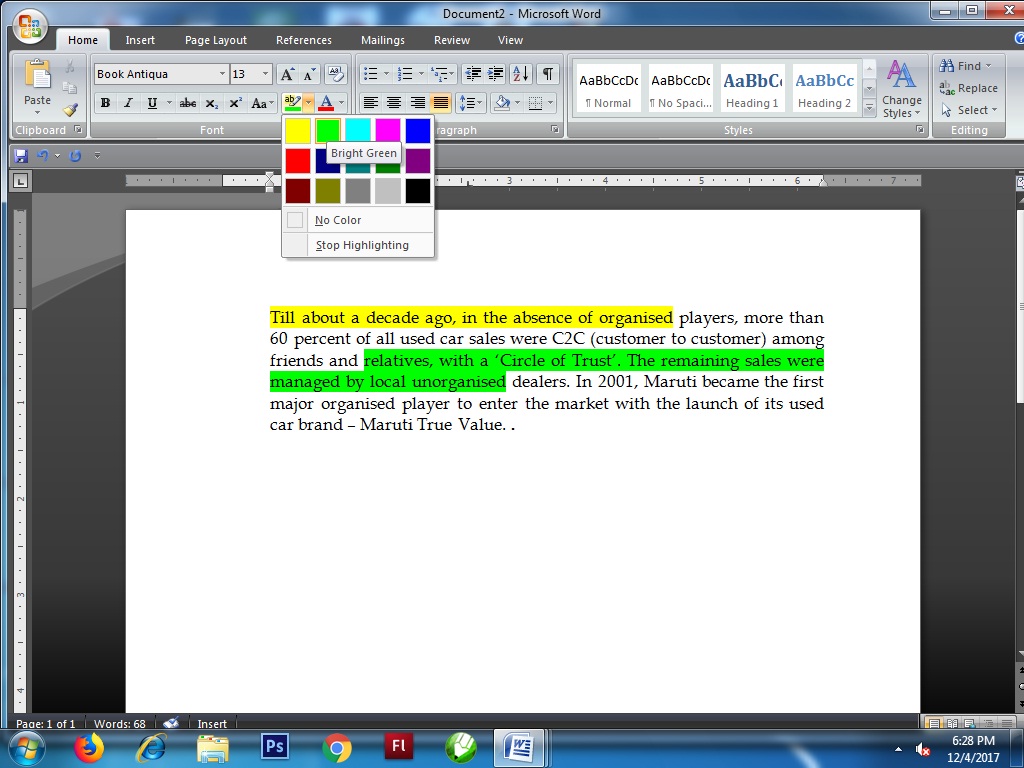
Task: Click increase indent icon
Action: click(x=496, y=74)
